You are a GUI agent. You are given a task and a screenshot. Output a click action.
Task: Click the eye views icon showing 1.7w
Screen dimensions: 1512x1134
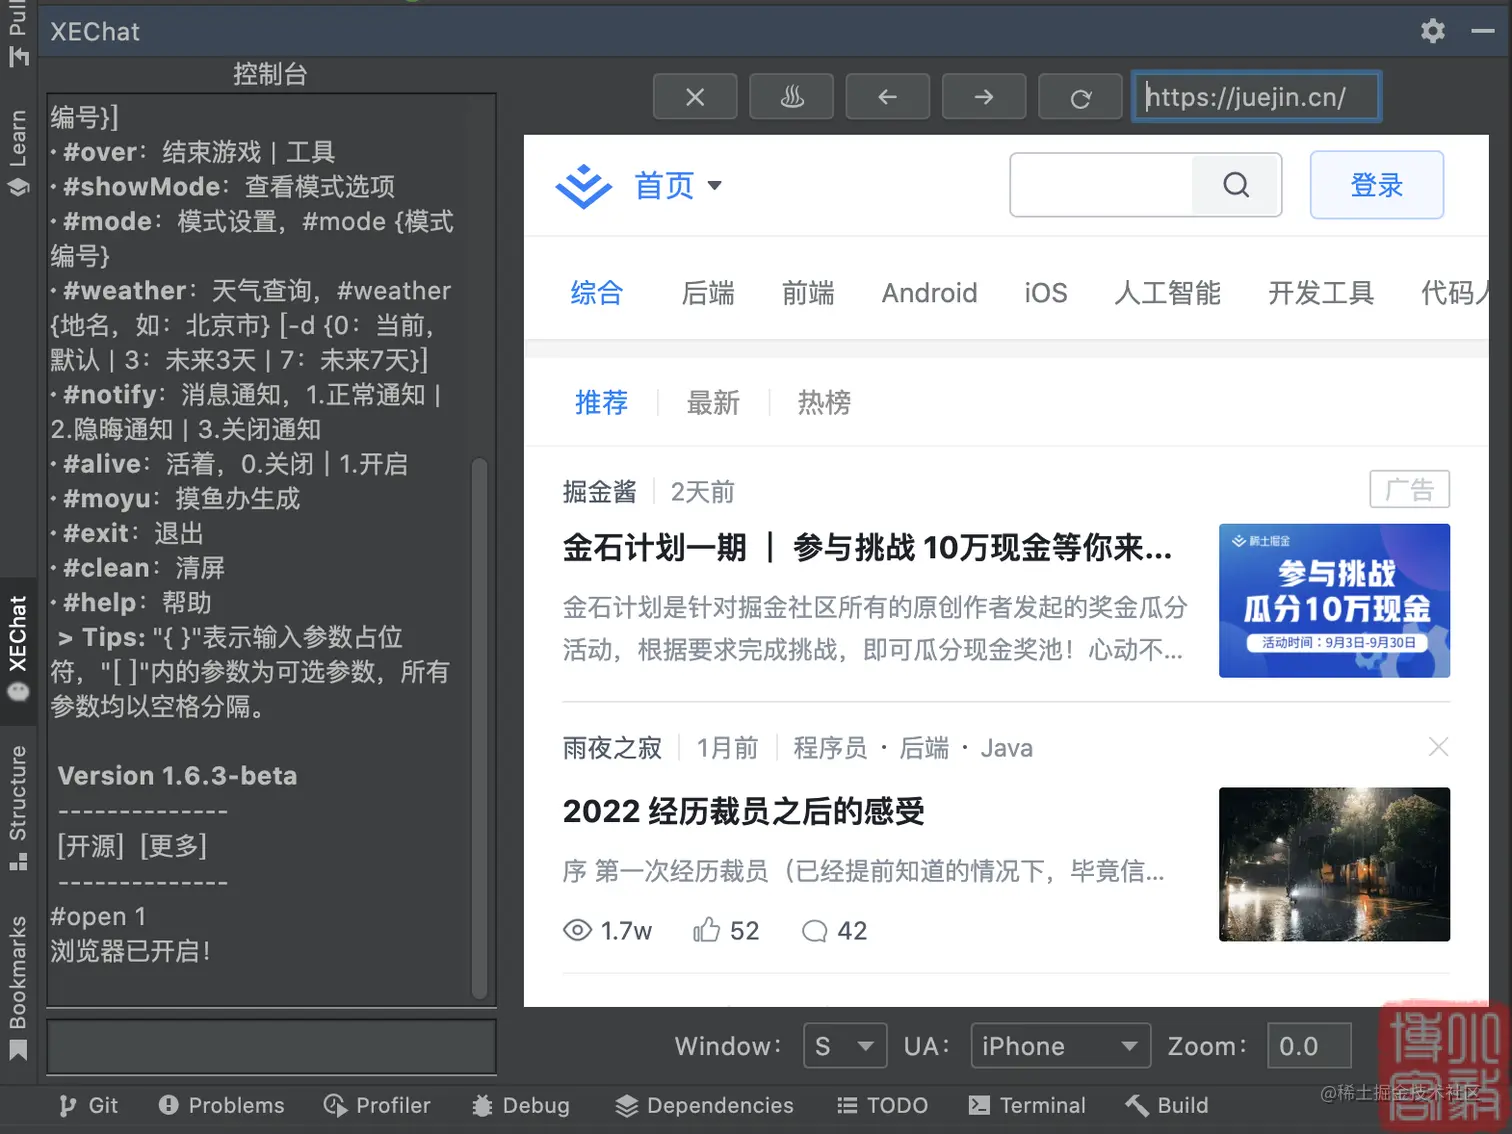[x=577, y=930]
